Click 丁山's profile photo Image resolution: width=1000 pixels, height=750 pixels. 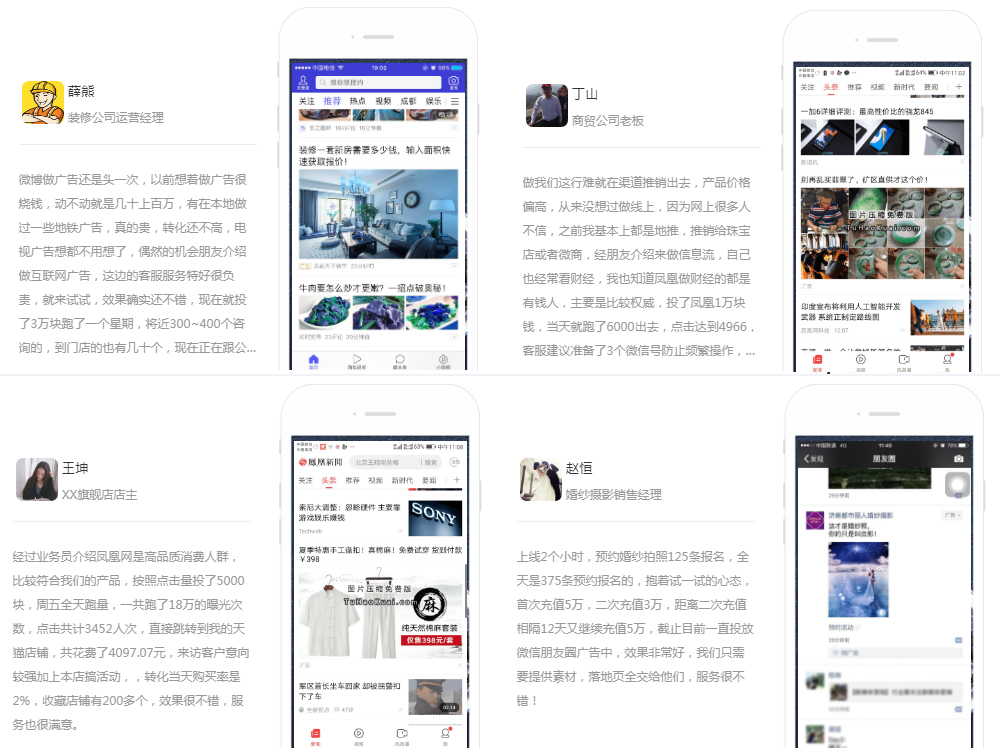click(547, 105)
